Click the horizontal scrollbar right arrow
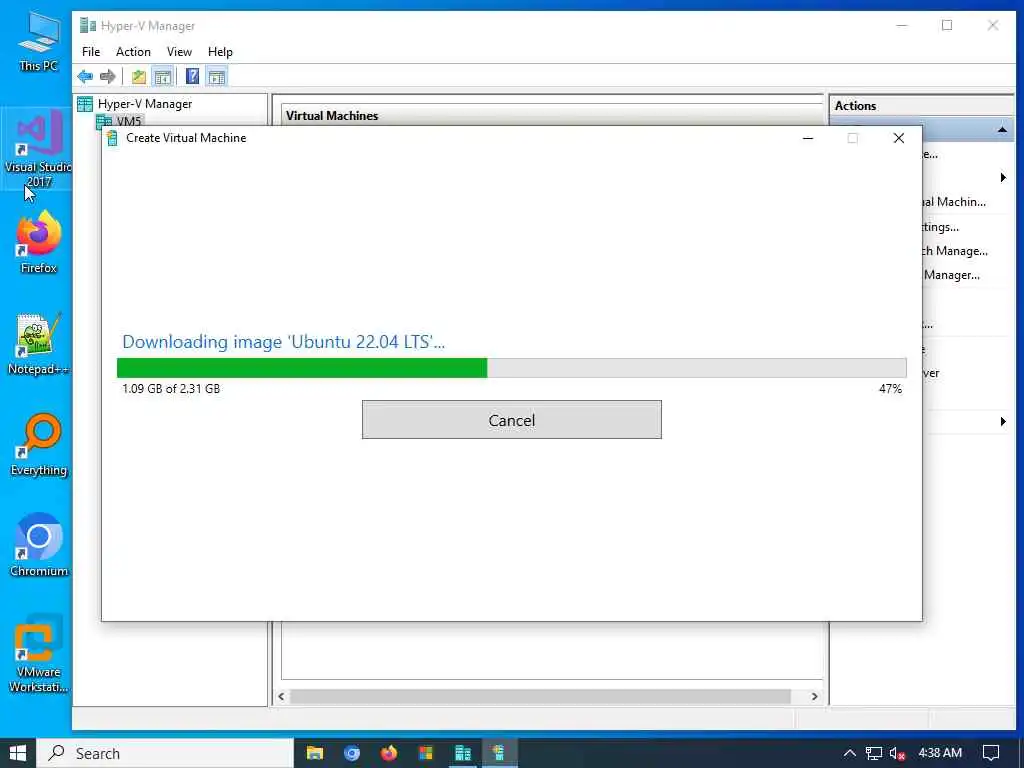Viewport: 1024px width, 768px height. (x=814, y=696)
